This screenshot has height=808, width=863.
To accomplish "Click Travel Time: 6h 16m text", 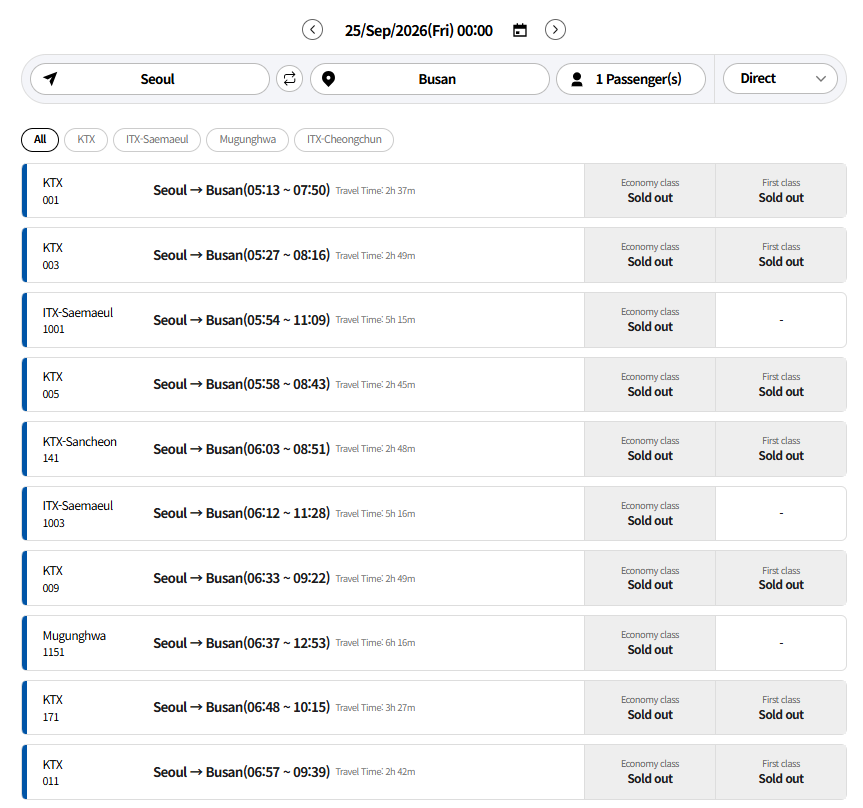I will pos(375,643).
